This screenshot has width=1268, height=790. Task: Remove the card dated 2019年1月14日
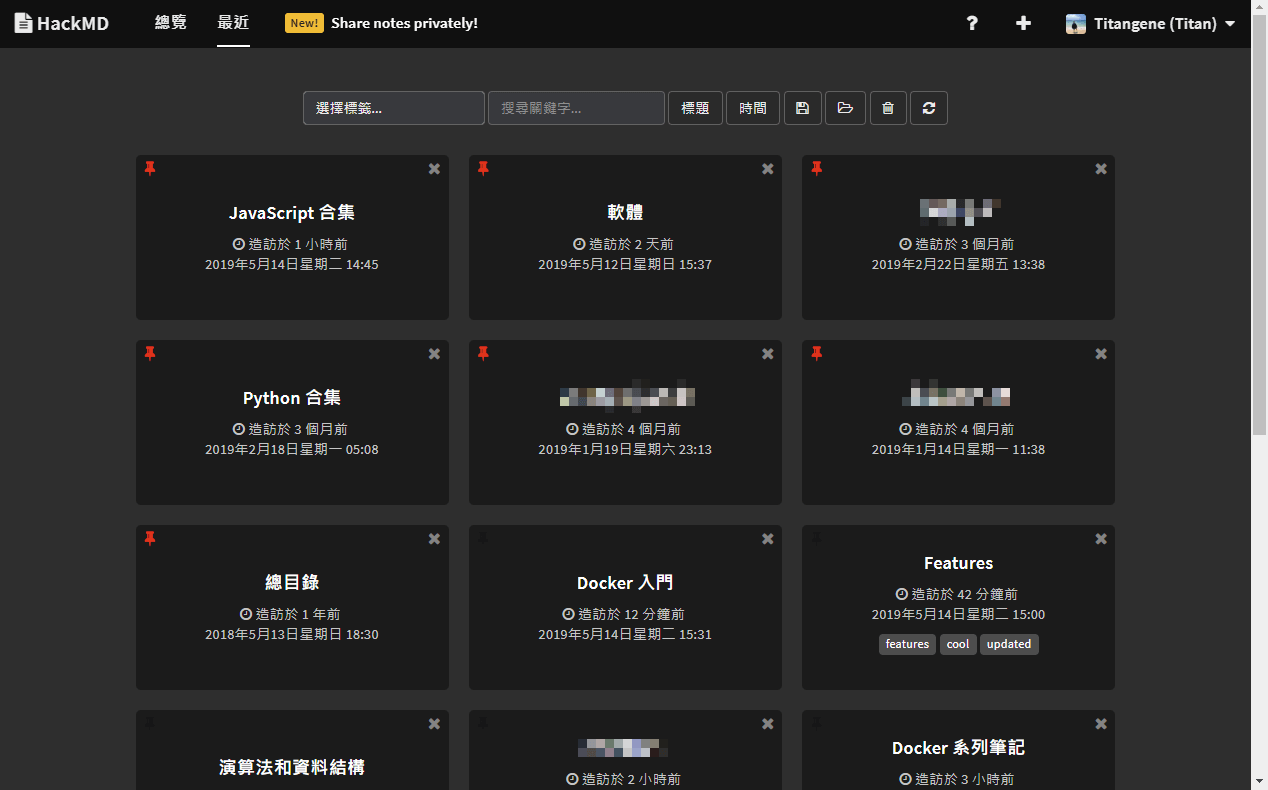click(1100, 354)
